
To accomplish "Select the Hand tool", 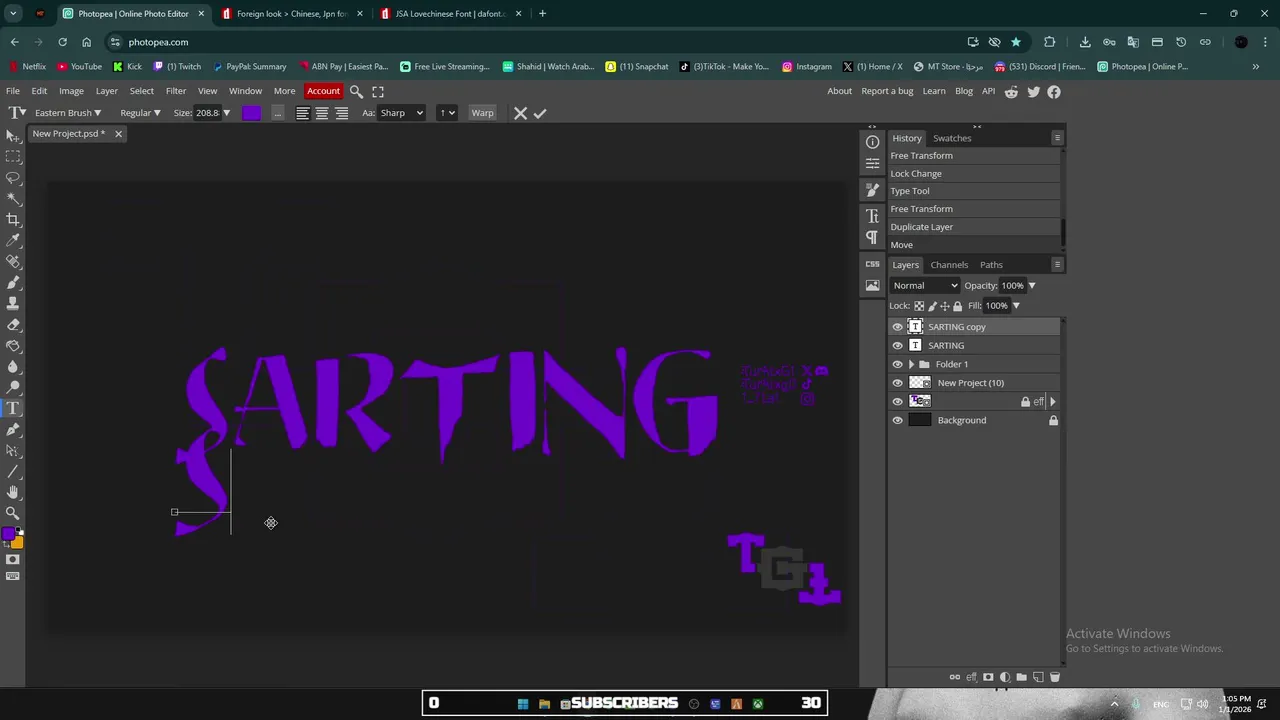I will tap(13, 493).
